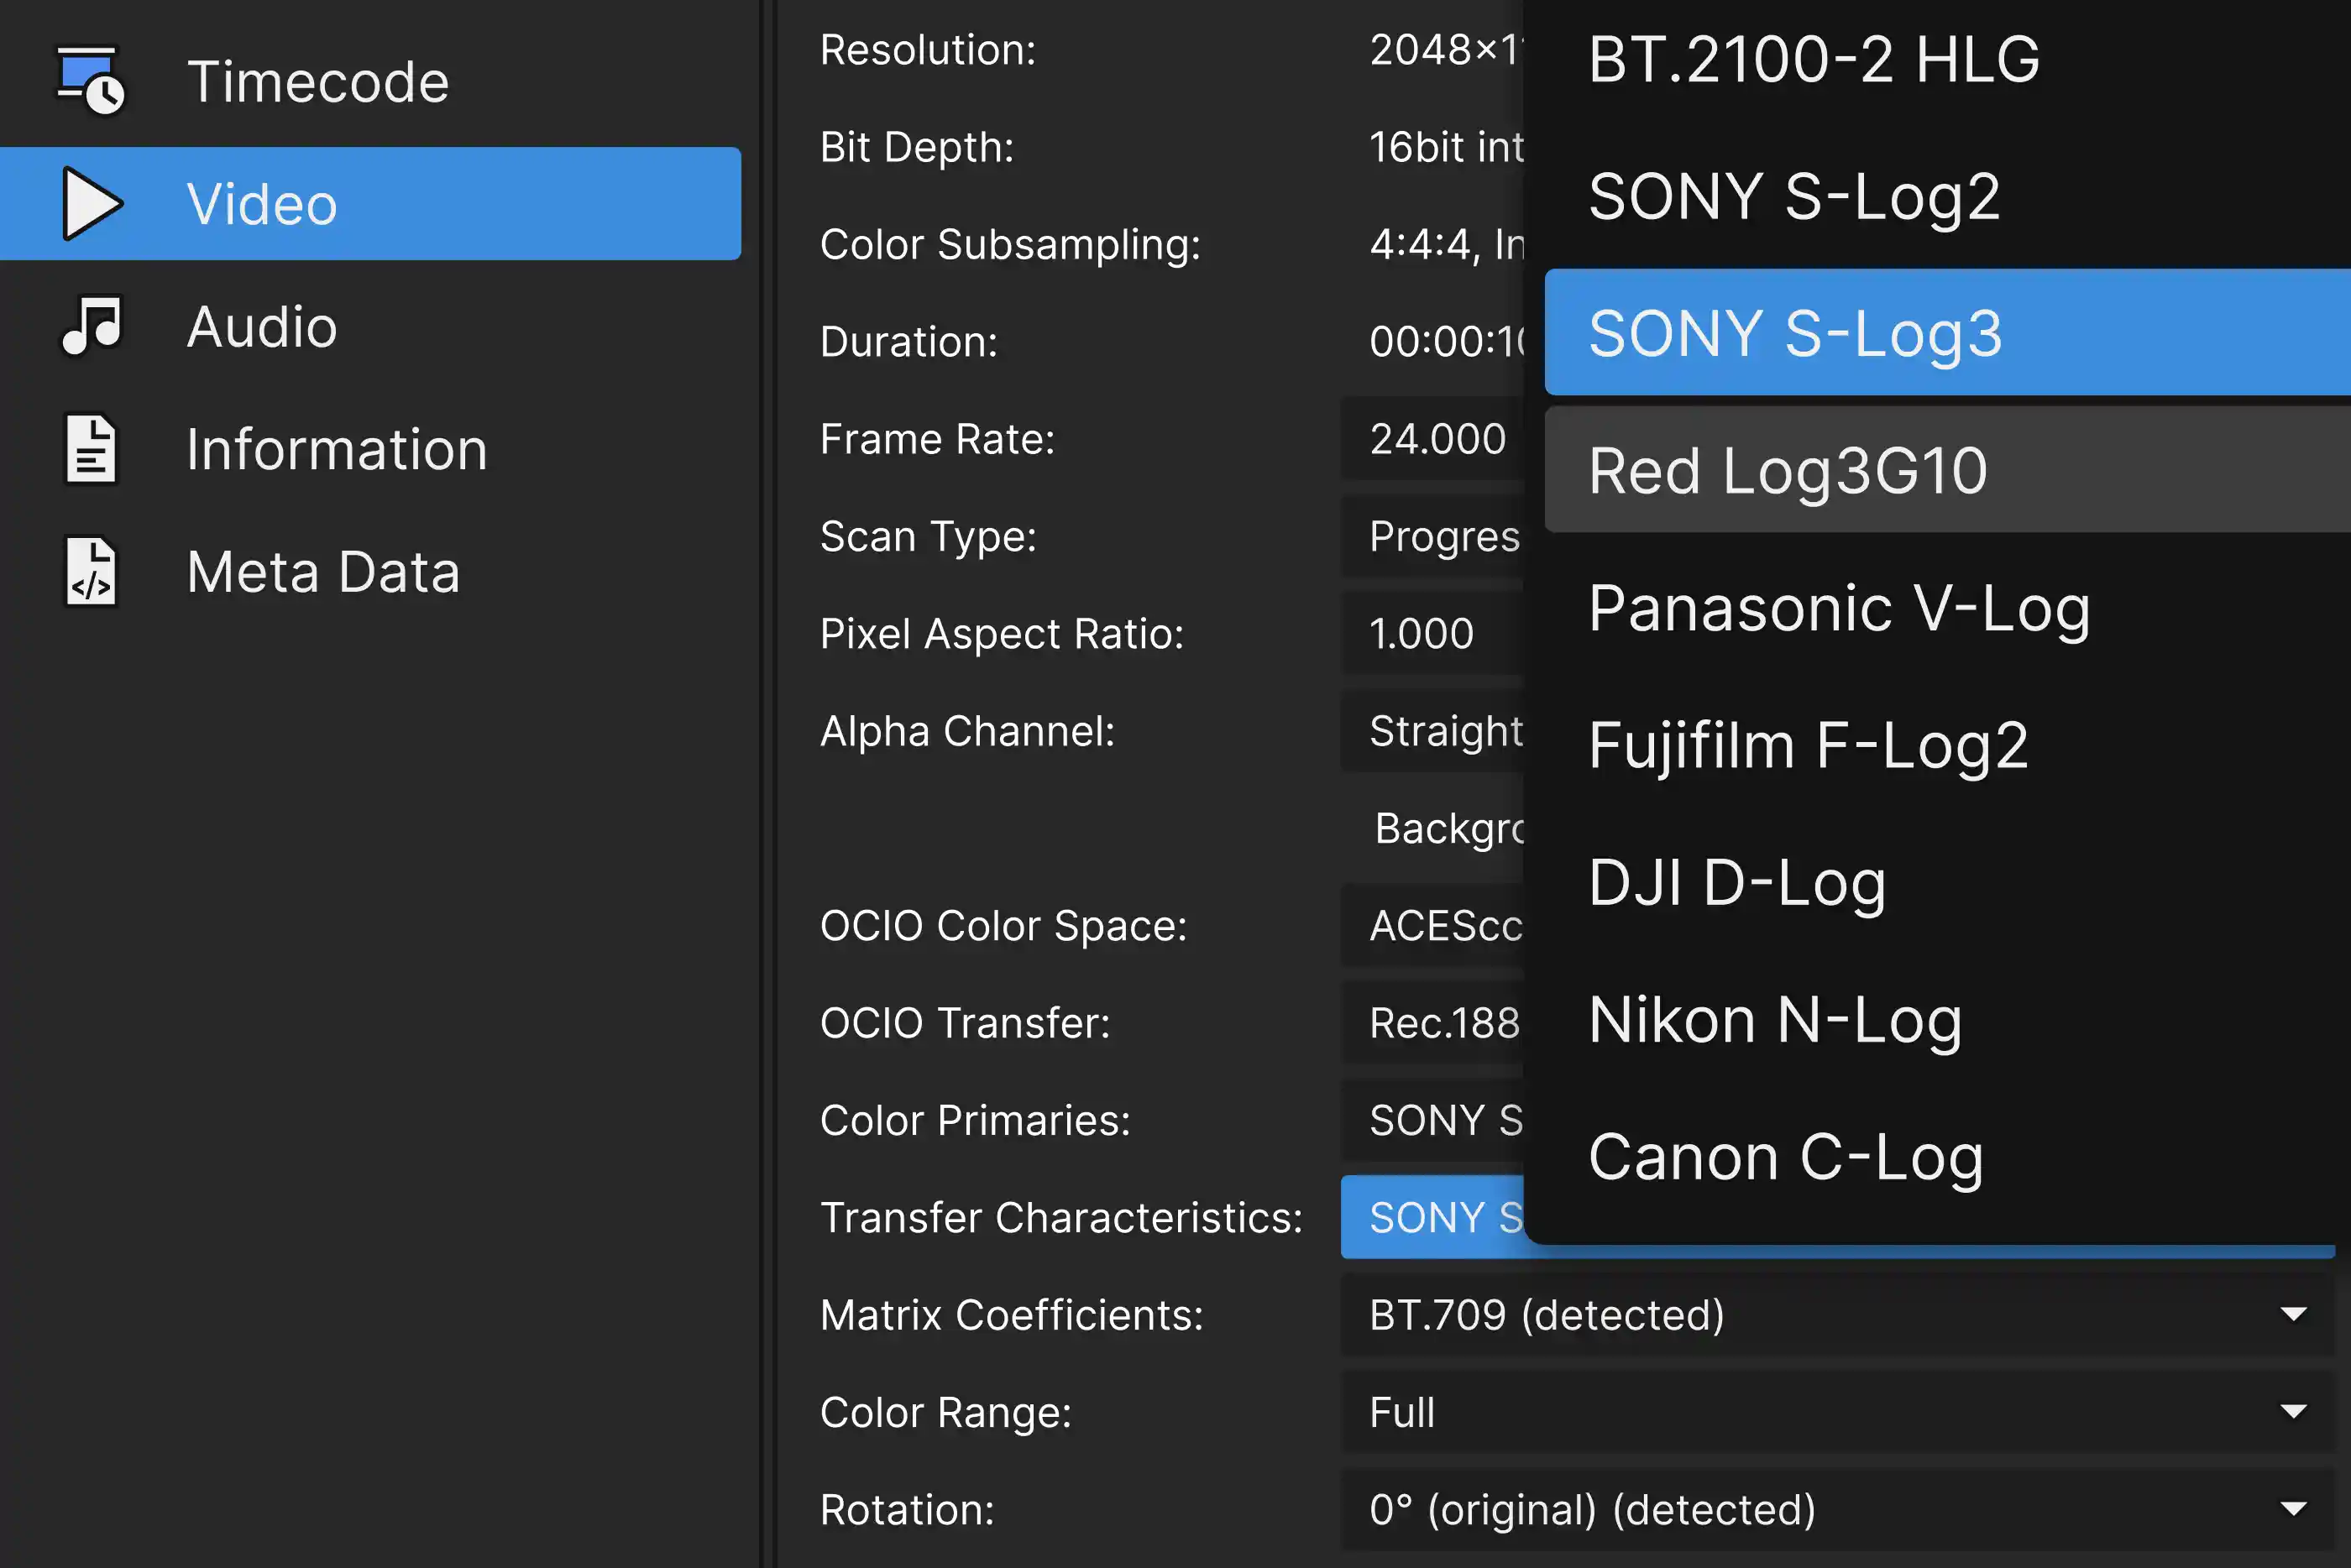2351x1568 pixels.
Task: Click the Bit Depth label
Action: pyautogui.click(x=917, y=147)
